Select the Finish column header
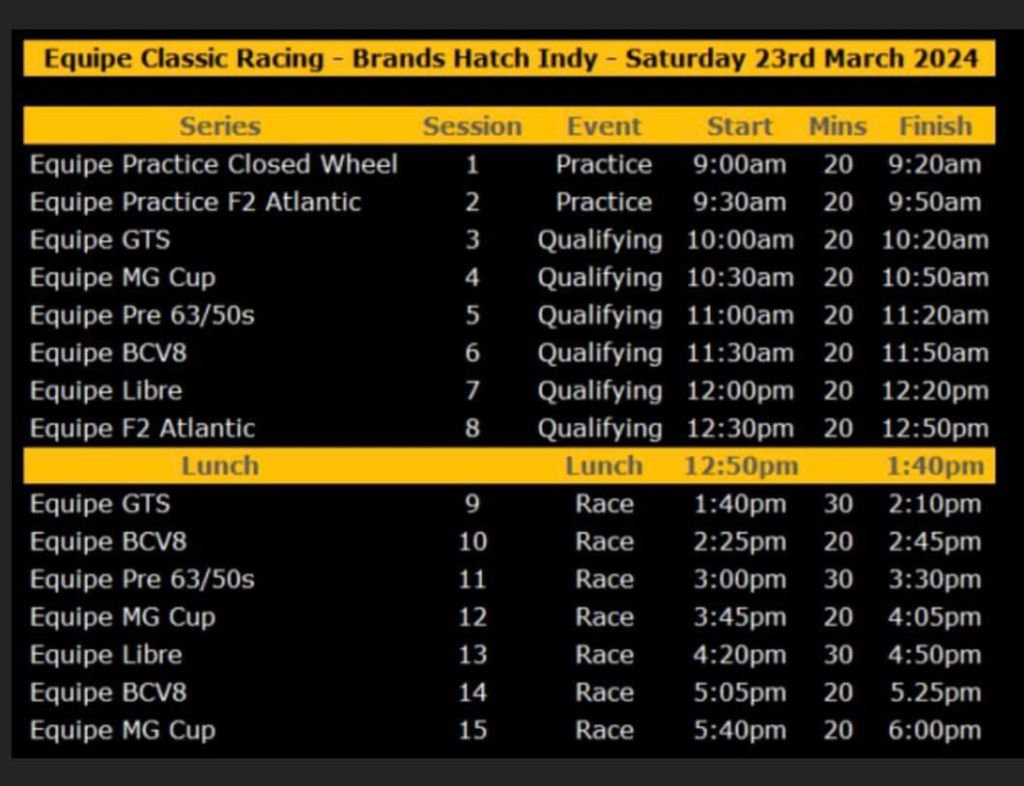This screenshot has width=1024, height=786. coord(935,127)
